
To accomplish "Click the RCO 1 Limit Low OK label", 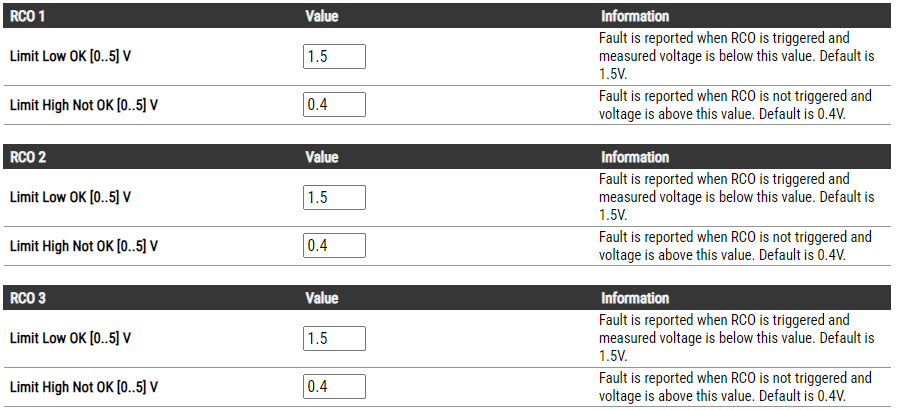I will click(70, 57).
